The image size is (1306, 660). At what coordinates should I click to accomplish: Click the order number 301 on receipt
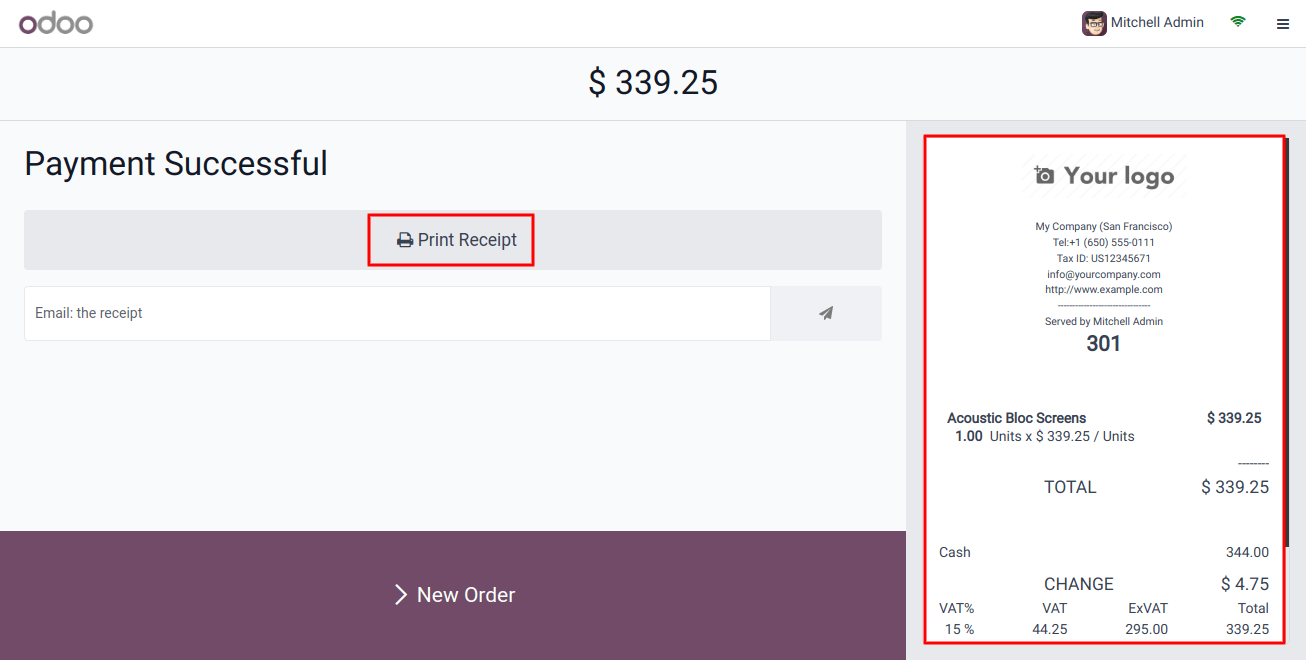coord(1103,344)
